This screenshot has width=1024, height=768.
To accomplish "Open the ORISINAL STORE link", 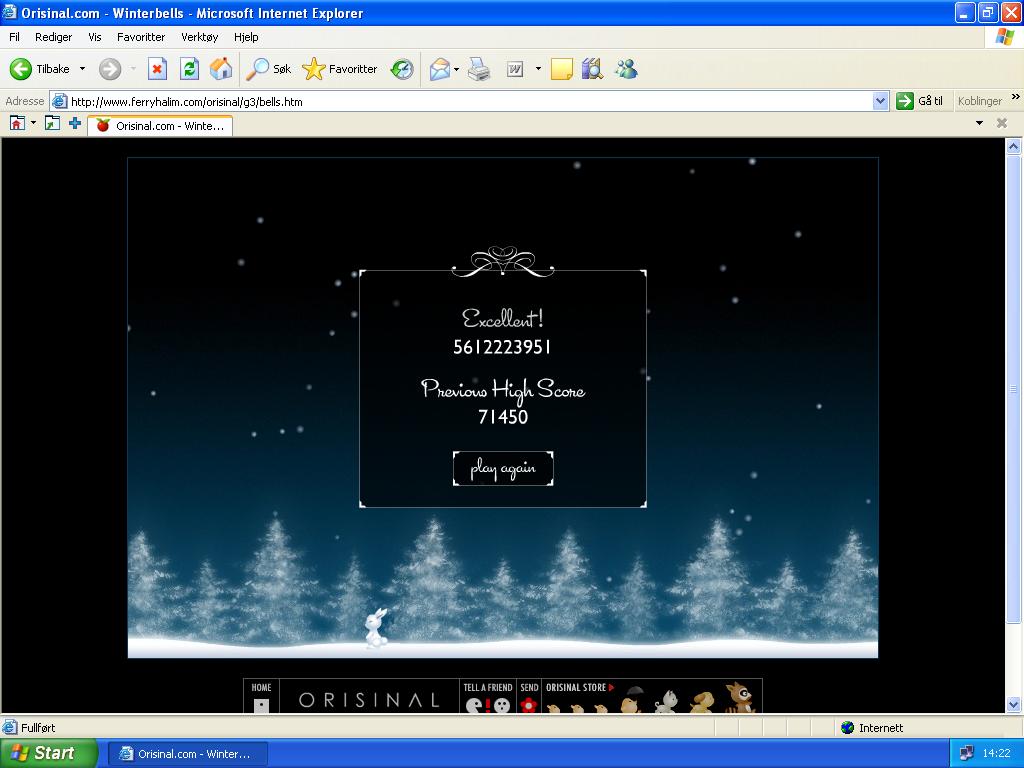I will (x=580, y=688).
